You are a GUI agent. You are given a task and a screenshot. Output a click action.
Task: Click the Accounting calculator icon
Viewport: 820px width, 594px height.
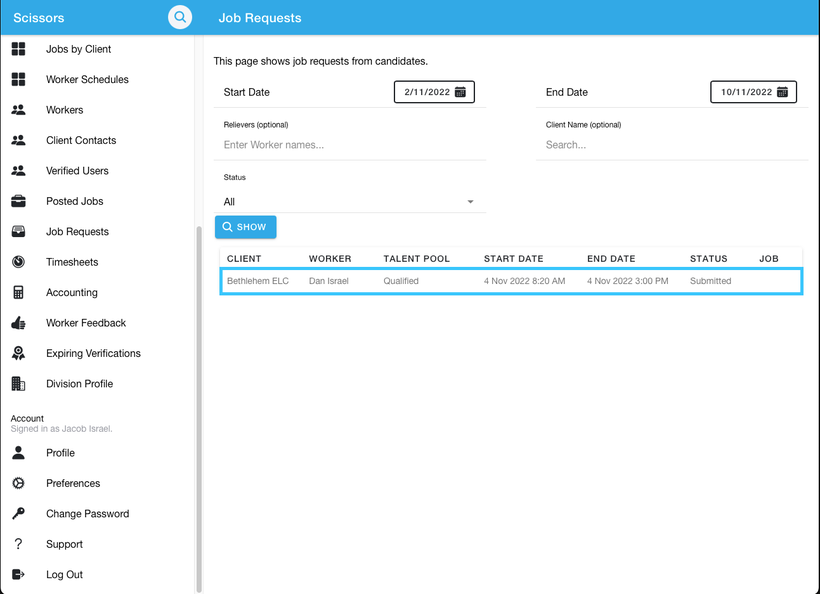pyautogui.click(x=18, y=292)
